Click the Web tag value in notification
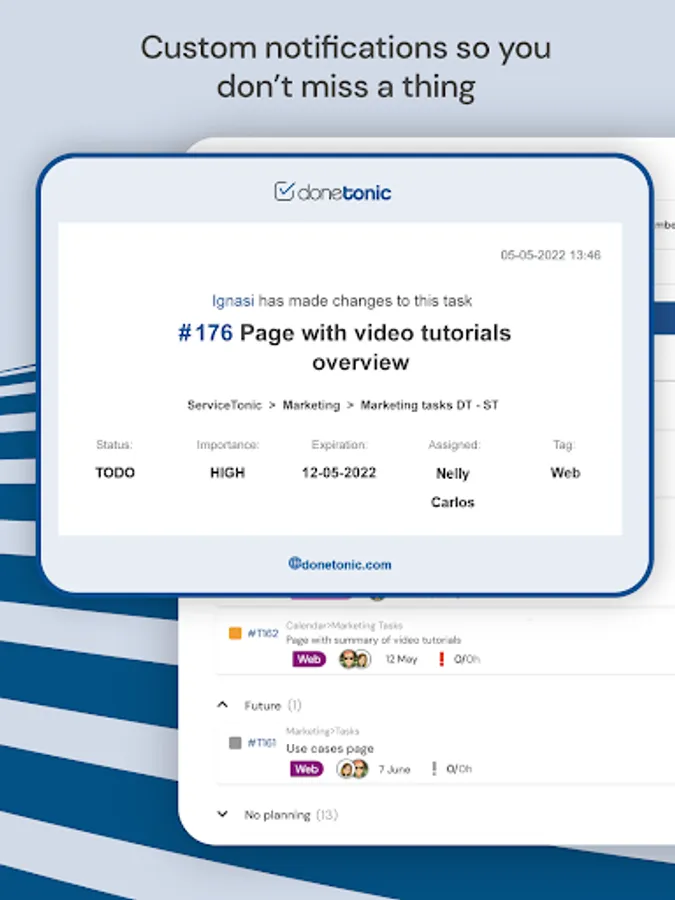This screenshot has width=675, height=900. 565,473
